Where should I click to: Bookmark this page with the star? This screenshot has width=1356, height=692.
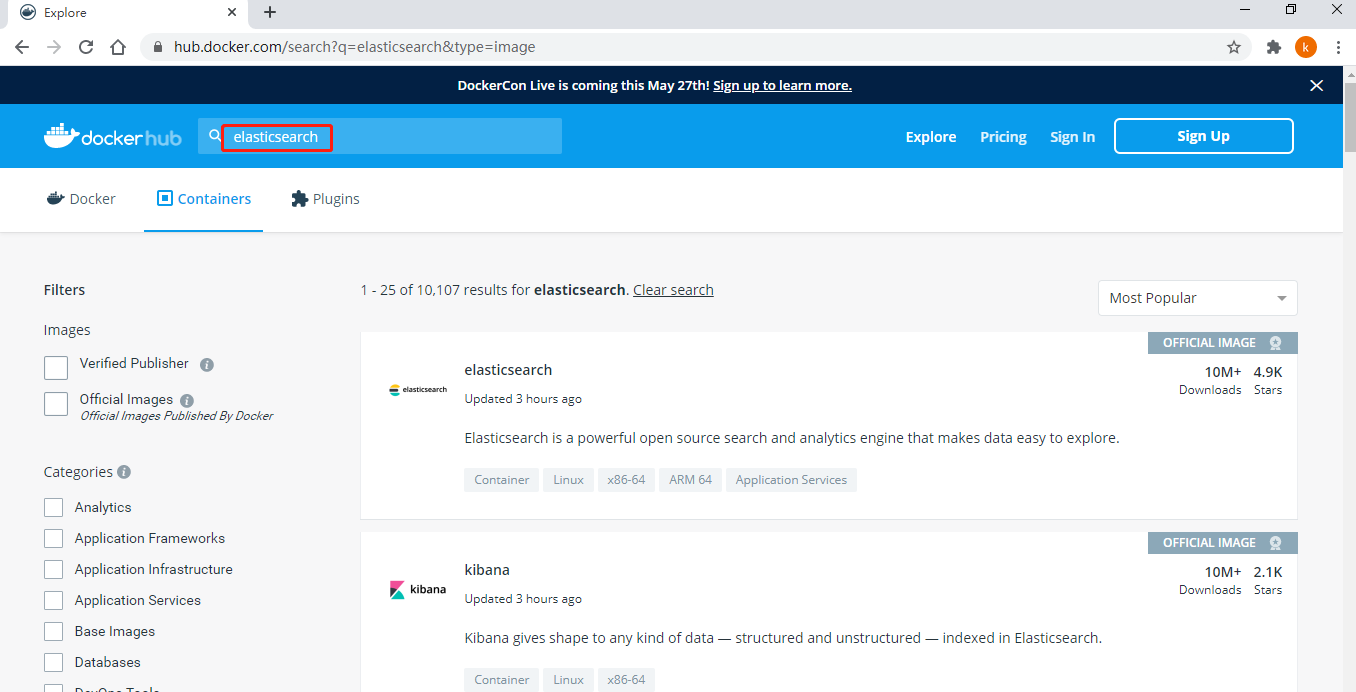pyautogui.click(x=1234, y=47)
